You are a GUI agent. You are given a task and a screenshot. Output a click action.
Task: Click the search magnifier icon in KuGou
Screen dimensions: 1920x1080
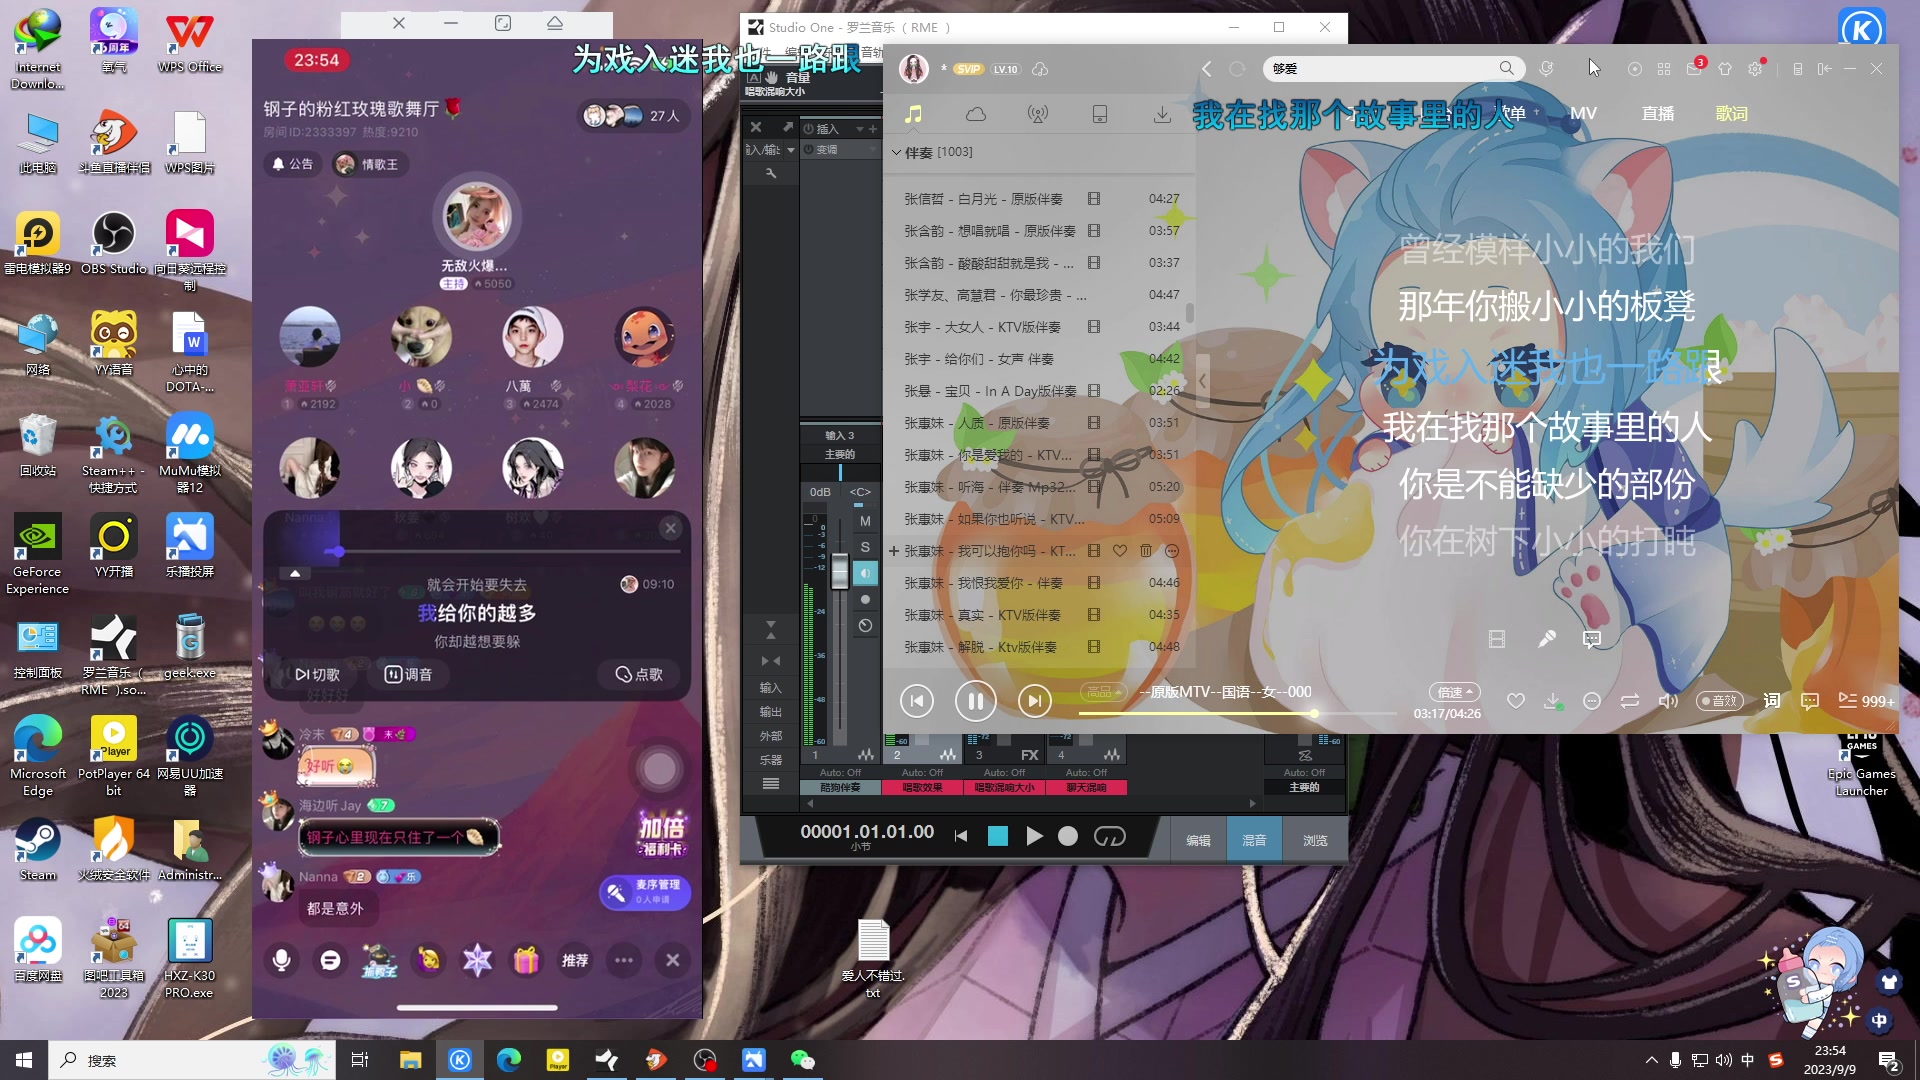click(1506, 68)
